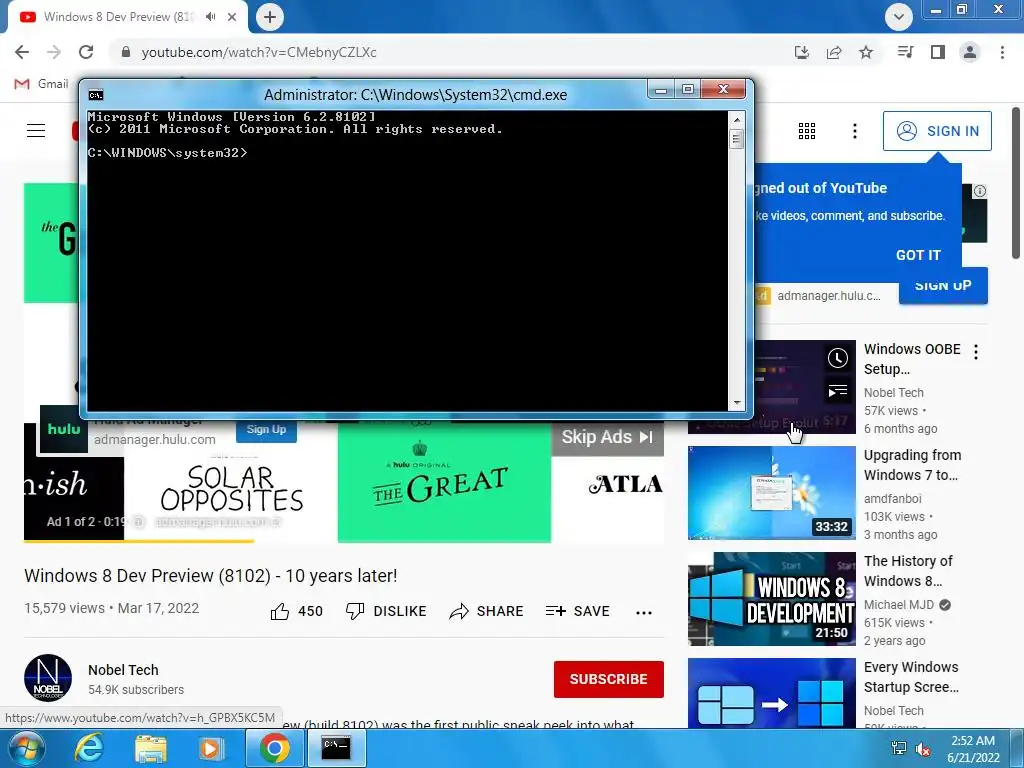Click Add to queue on OOBE thumbnail
The image size is (1024, 768).
click(838, 391)
